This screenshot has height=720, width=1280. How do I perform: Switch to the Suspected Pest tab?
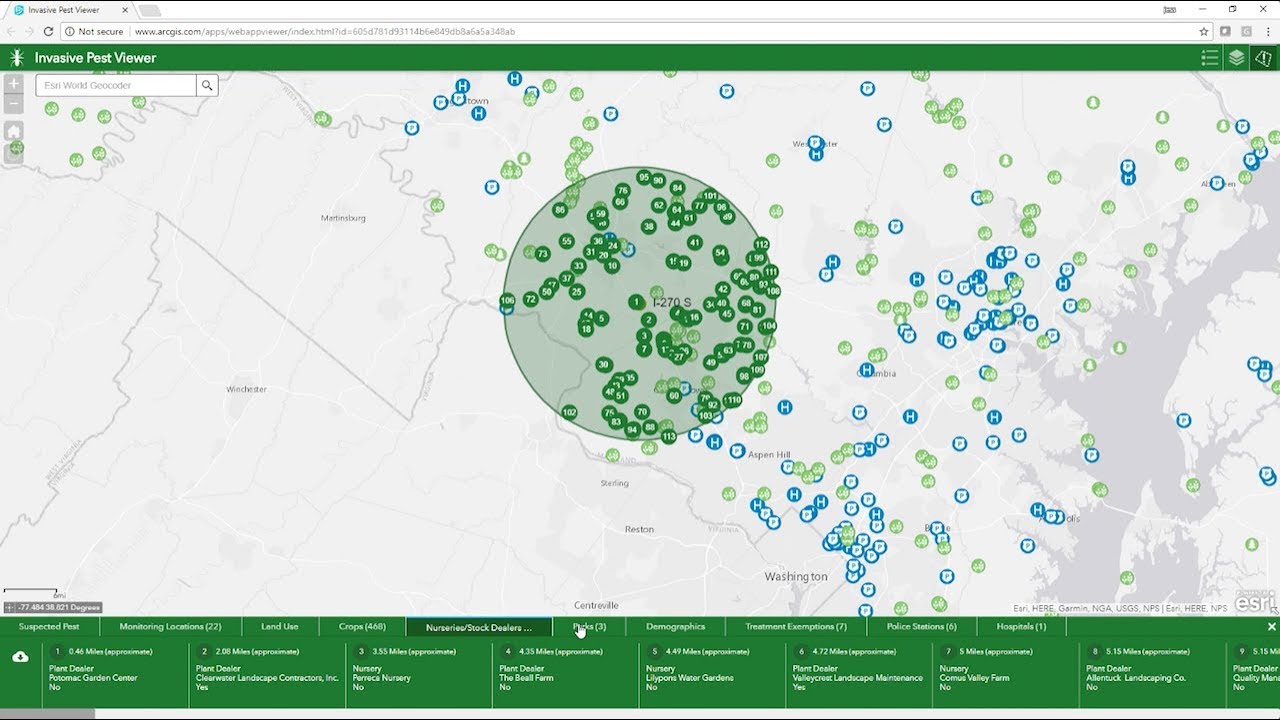click(x=49, y=627)
